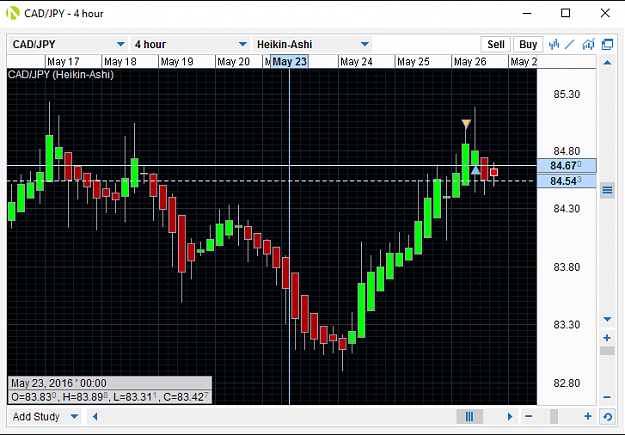The image size is (625, 435).
Task: Click the 85.30 price axis label
Action: click(566, 94)
